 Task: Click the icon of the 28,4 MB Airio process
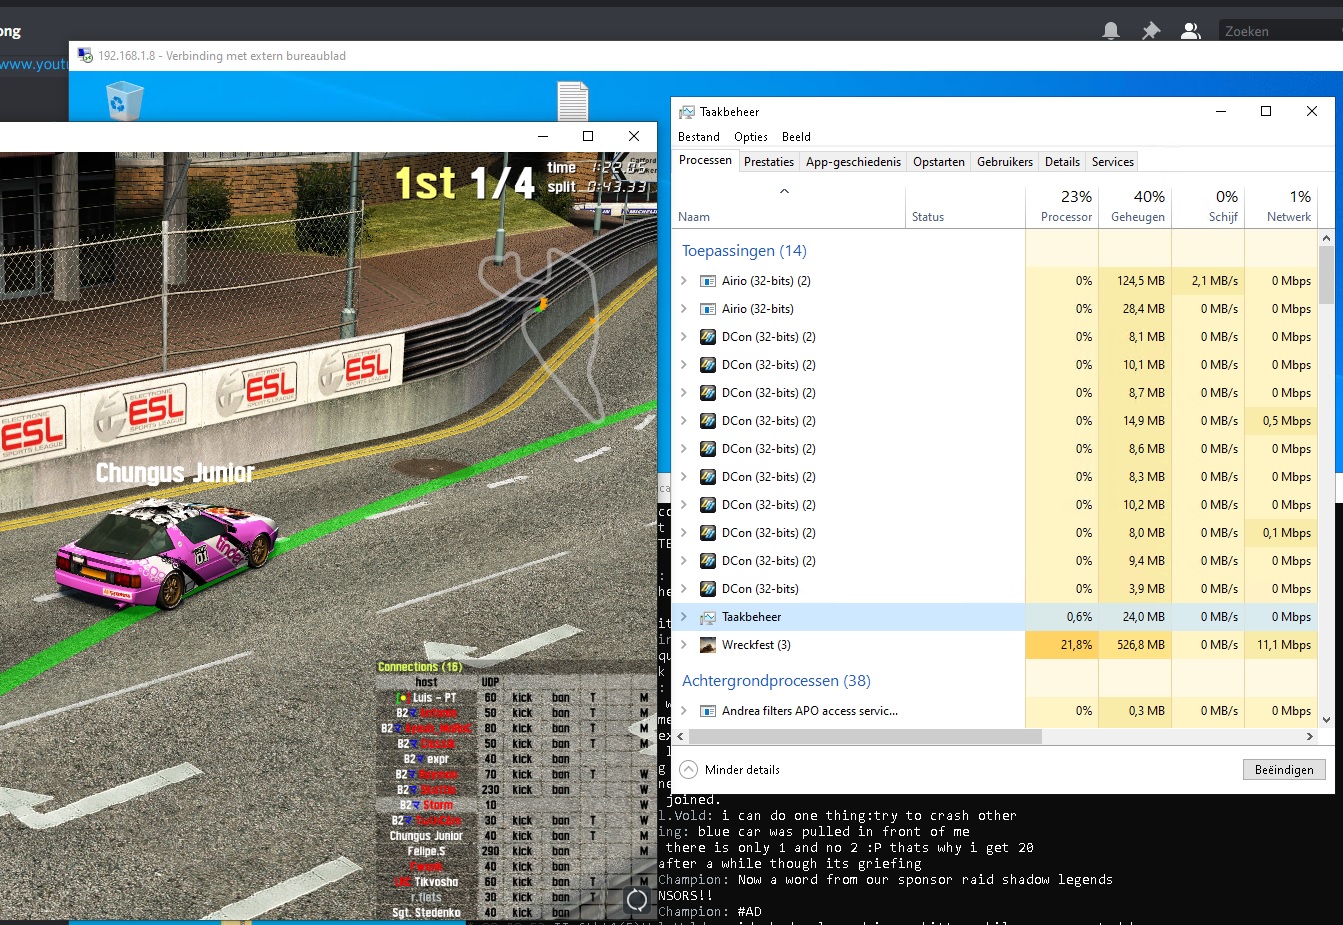tap(708, 309)
